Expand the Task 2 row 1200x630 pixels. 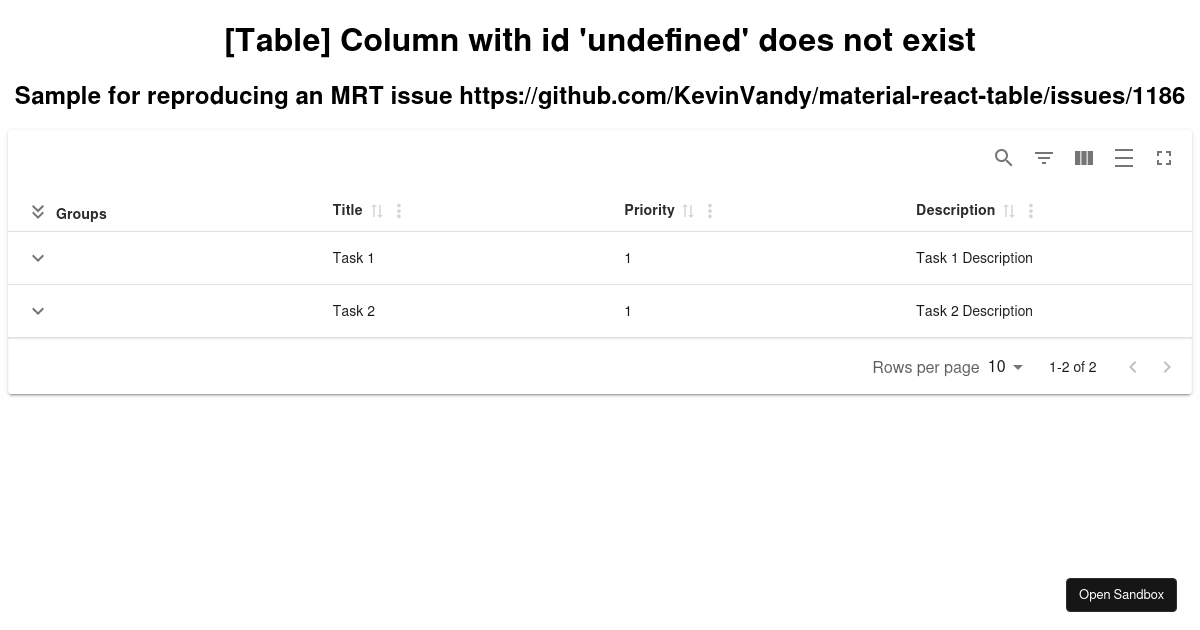click(x=38, y=311)
